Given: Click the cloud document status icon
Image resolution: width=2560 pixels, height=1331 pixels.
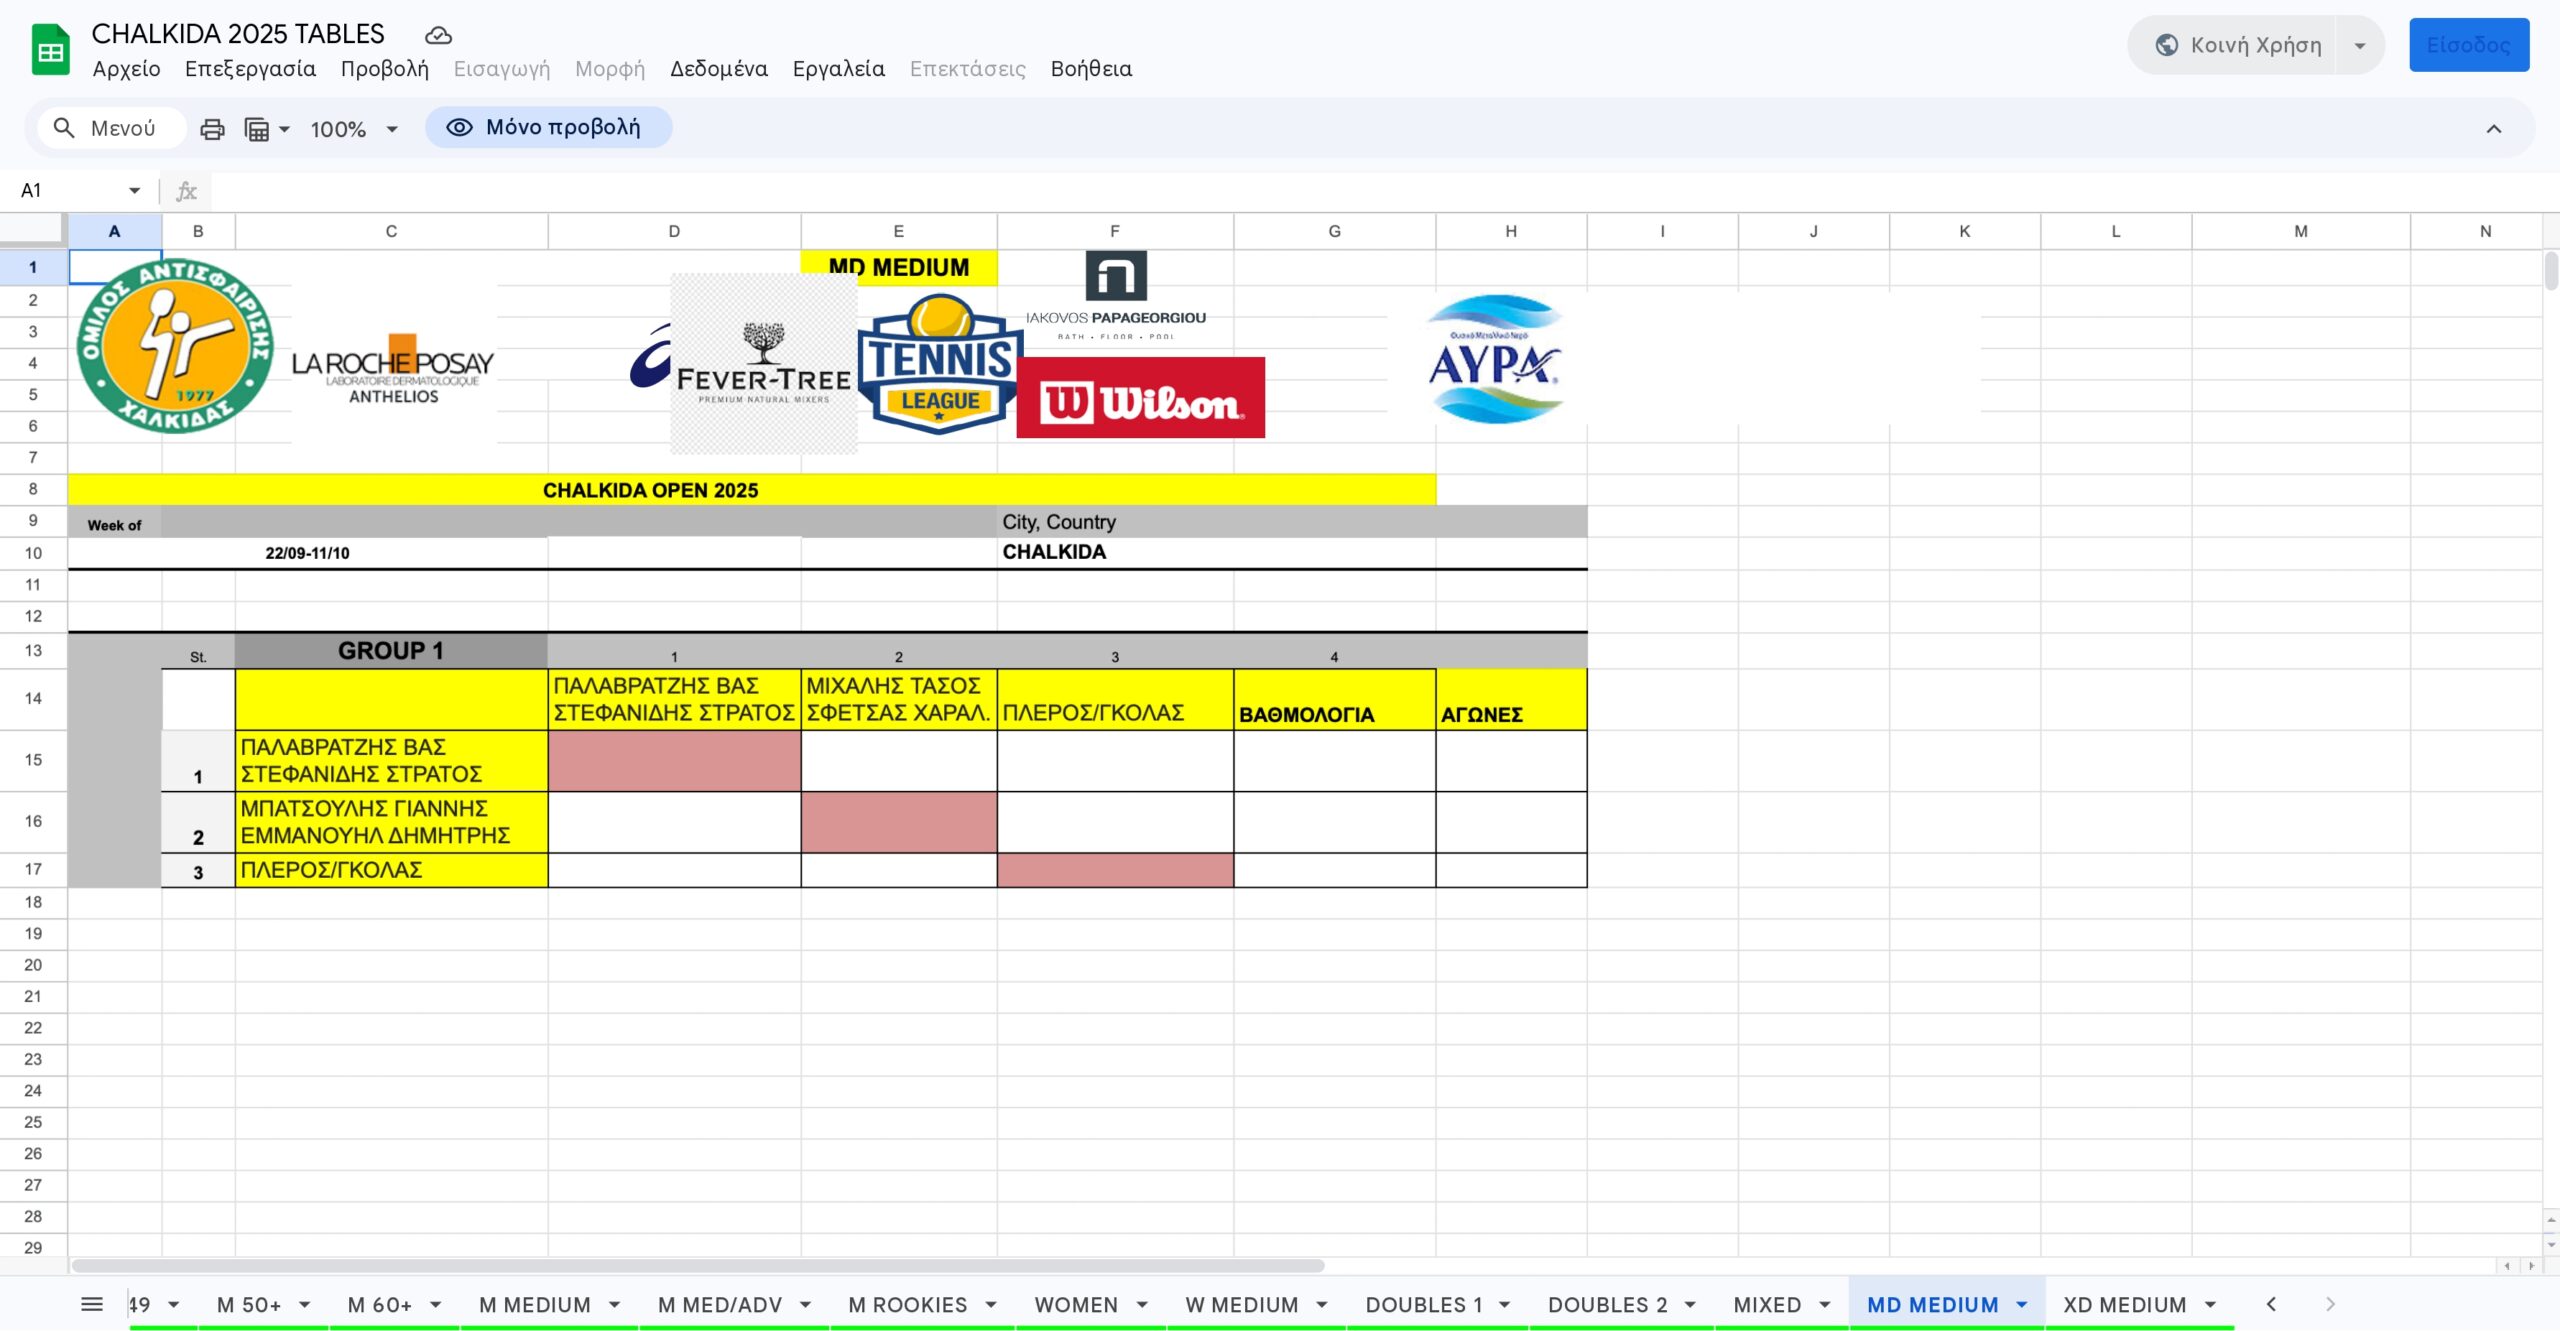Looking at the screenshot, I should tap(438, 35).
